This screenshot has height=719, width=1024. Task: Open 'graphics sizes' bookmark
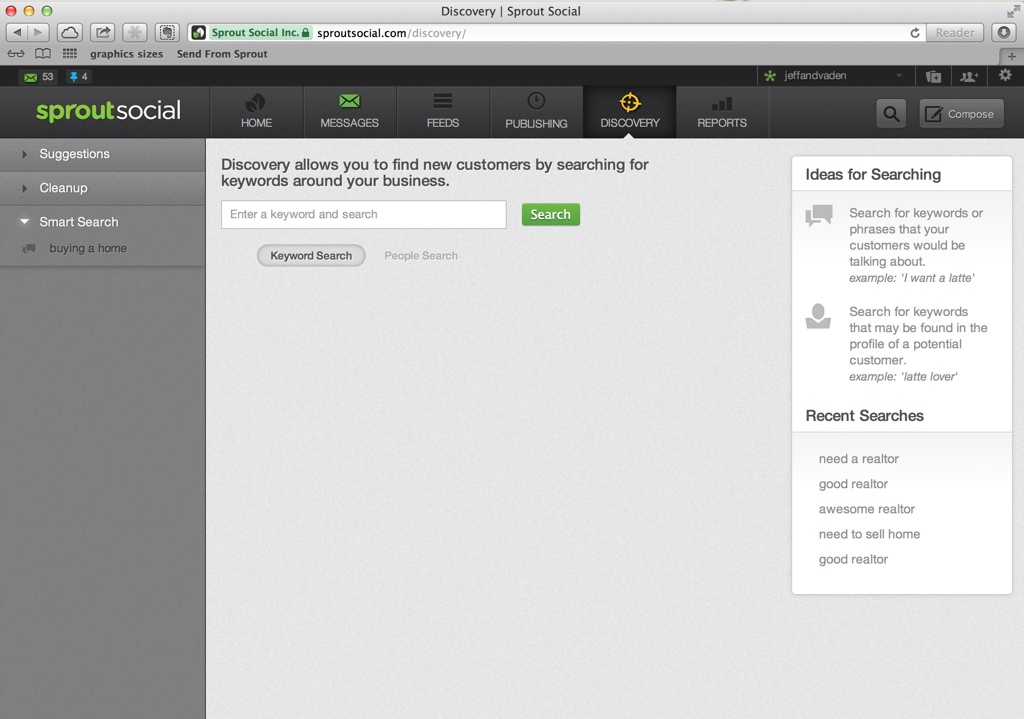pyautogui.click(x=127, y=54)
